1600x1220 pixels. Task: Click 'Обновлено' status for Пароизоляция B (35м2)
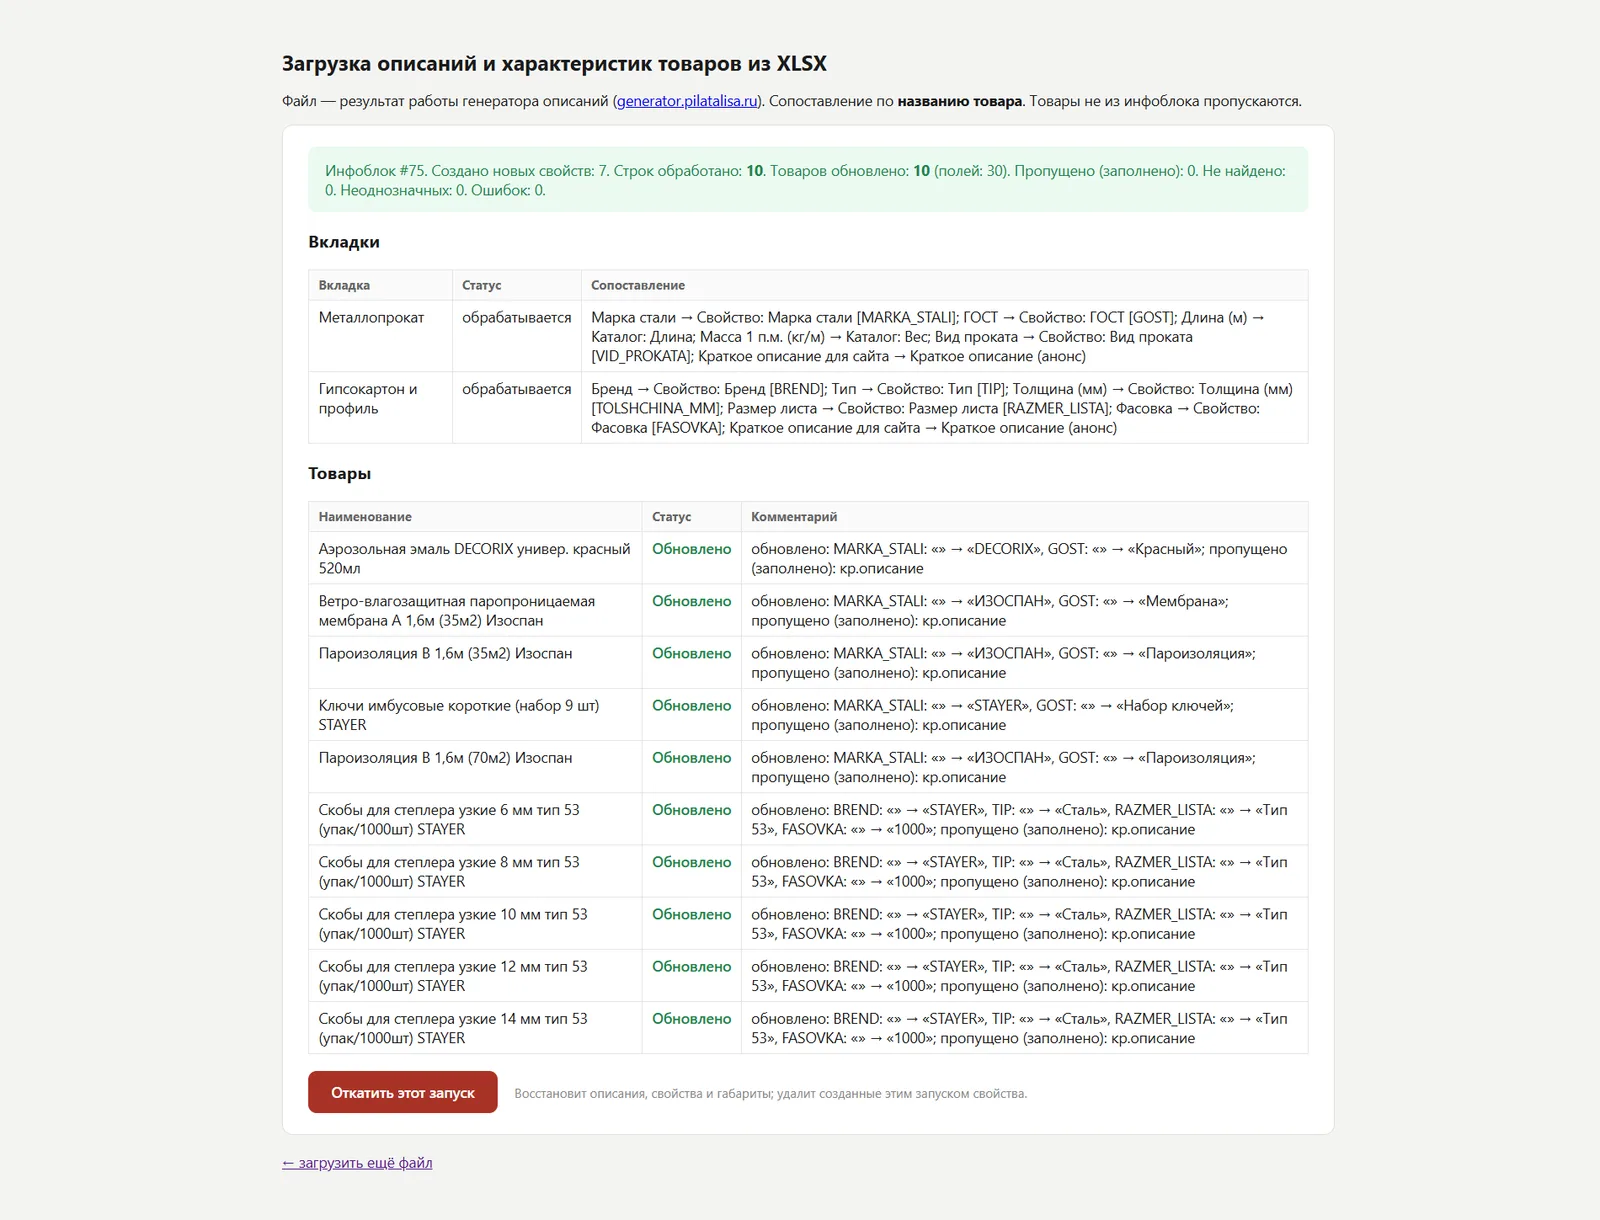click(692, 653)
